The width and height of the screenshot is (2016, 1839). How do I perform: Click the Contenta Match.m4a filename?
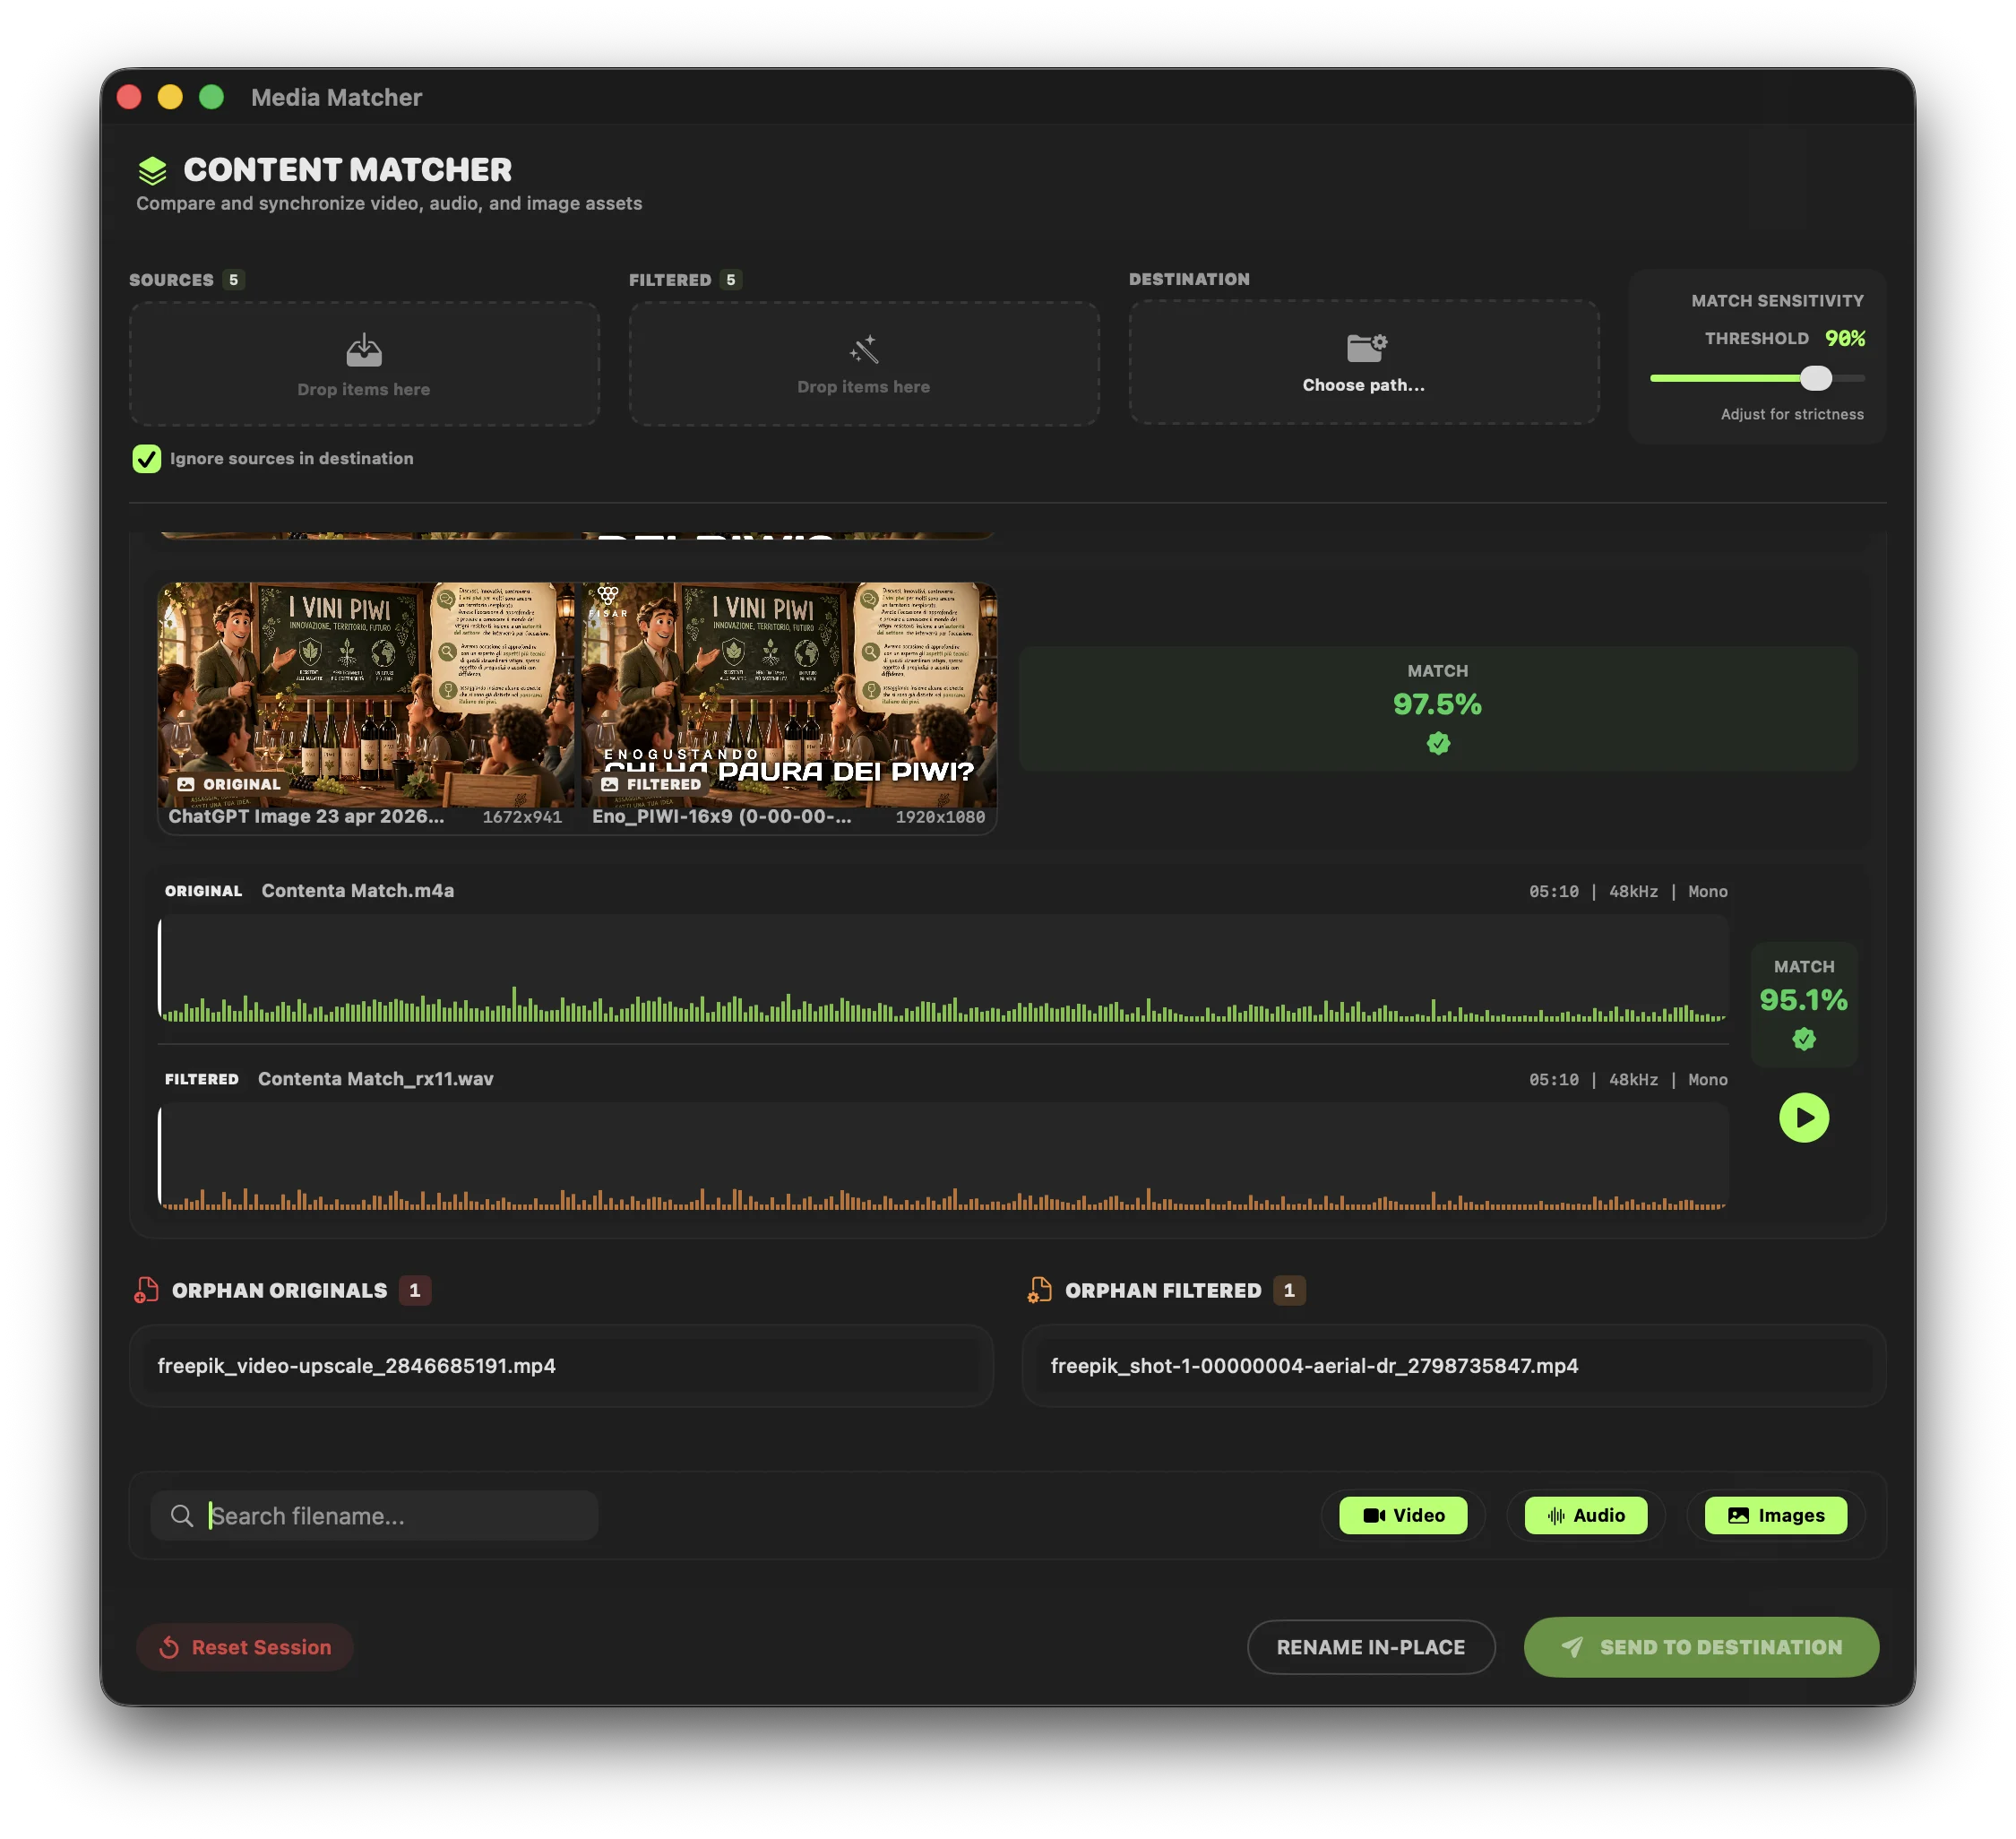358,890
